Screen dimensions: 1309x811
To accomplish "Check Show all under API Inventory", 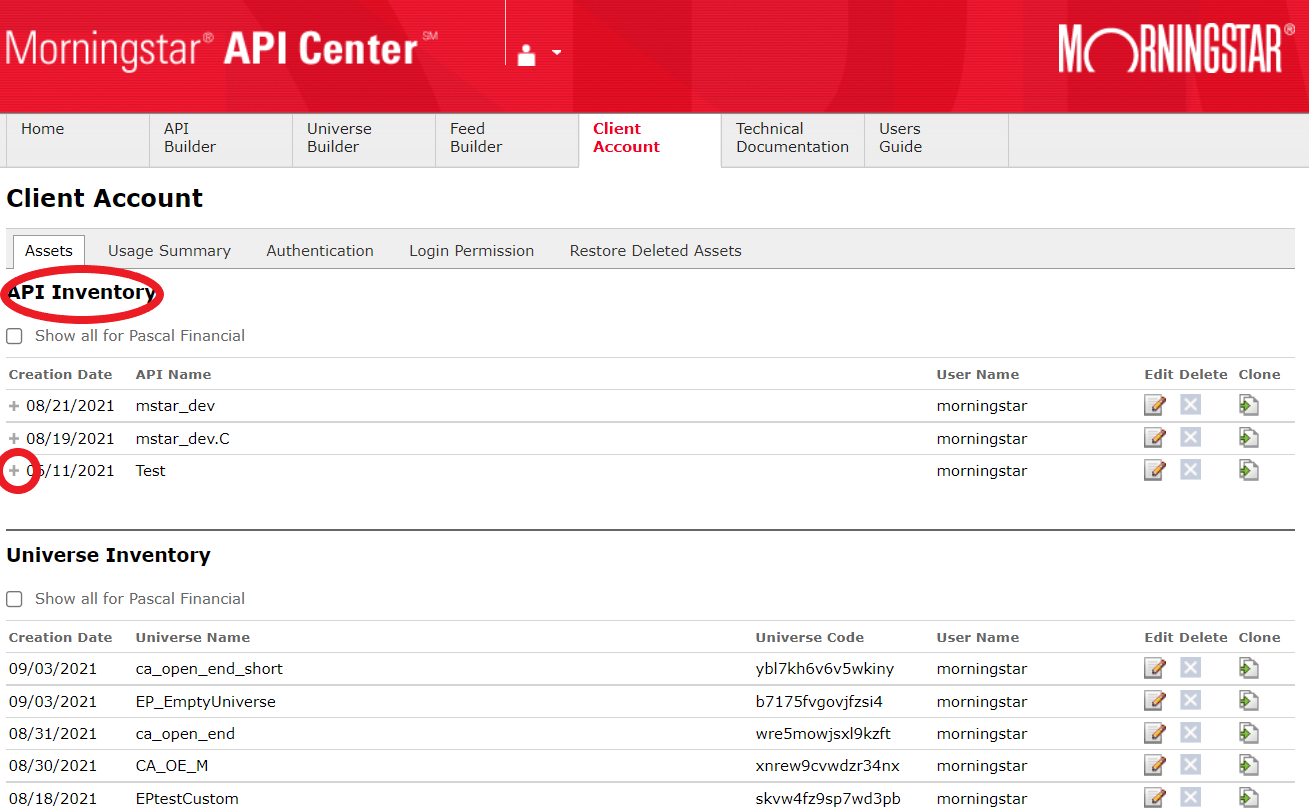I will click(x=14, y=336).
